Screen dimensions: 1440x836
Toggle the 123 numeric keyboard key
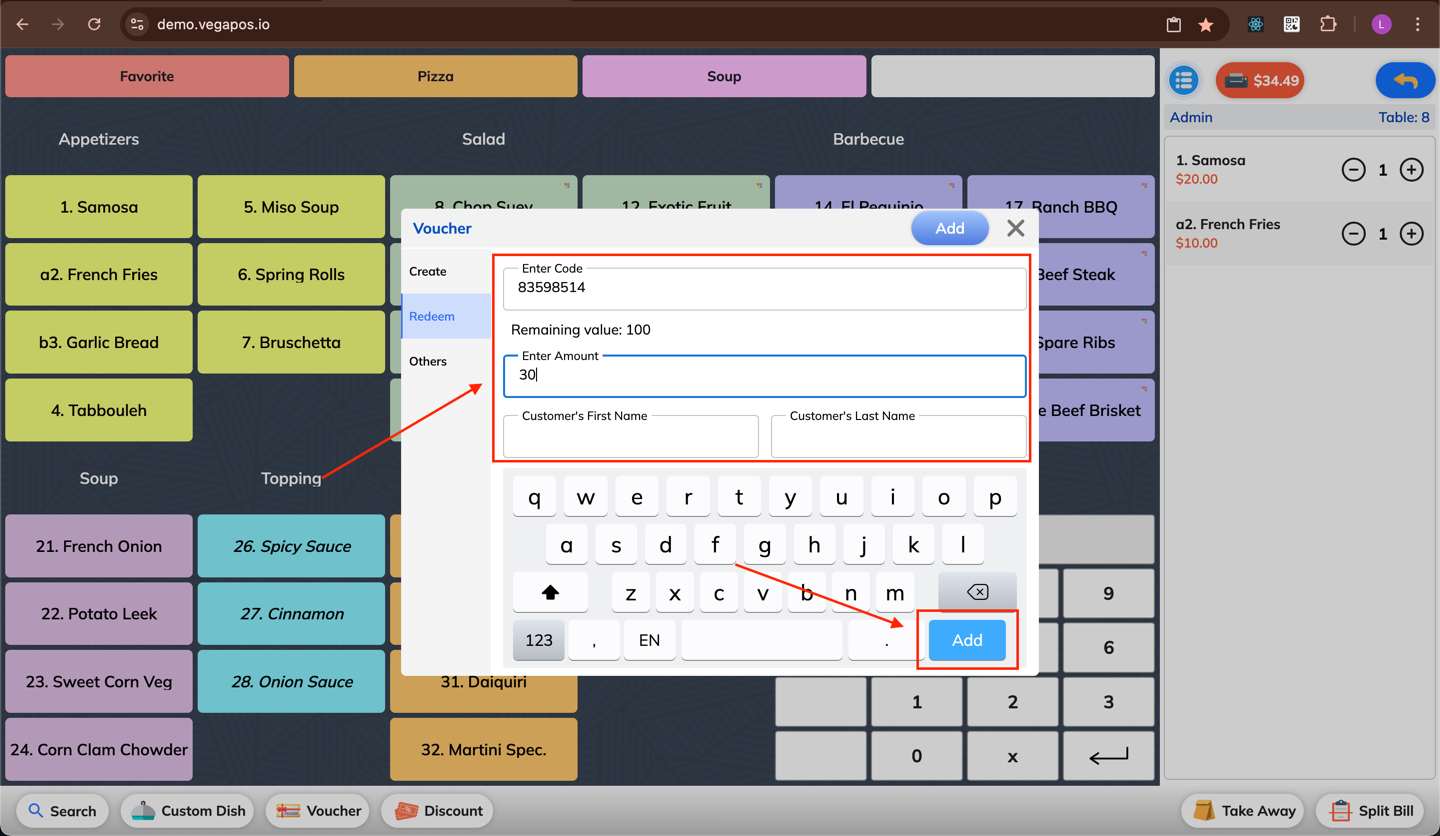tap(538, 640)
